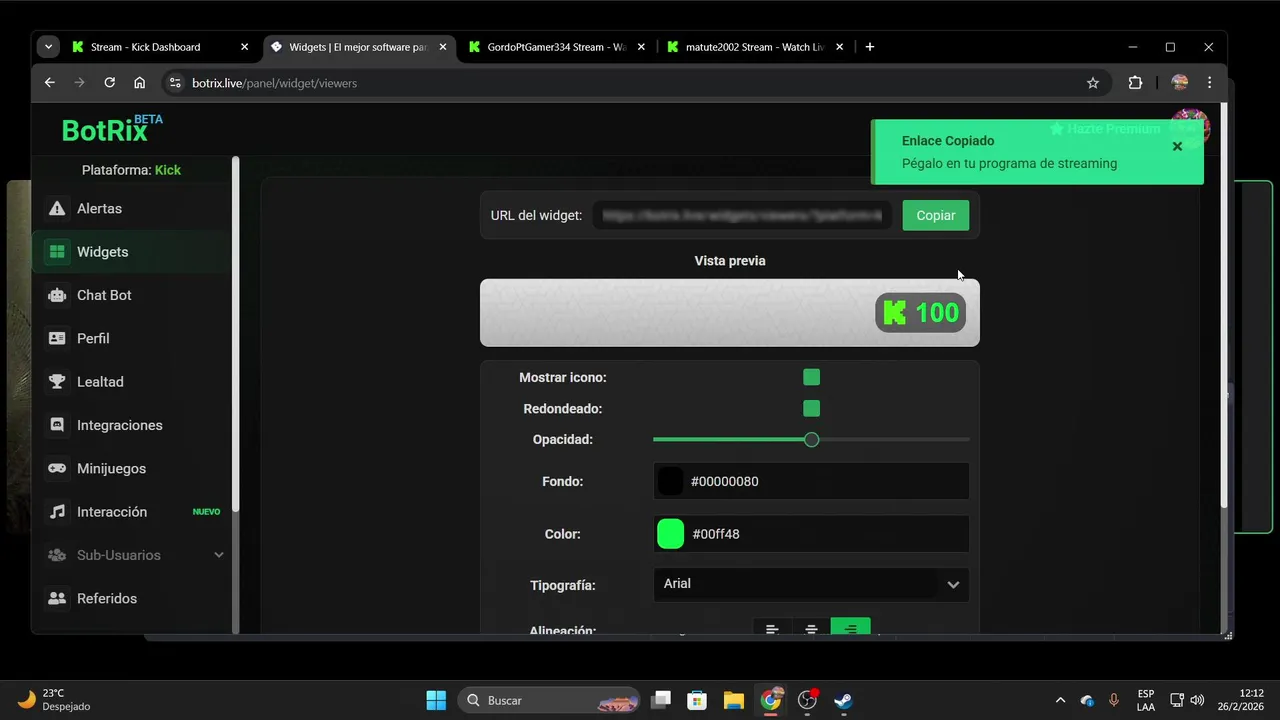Switch to the matute2002 Stream tab
The height and width of the screenshot is (720, 1280).
point(755,47)
